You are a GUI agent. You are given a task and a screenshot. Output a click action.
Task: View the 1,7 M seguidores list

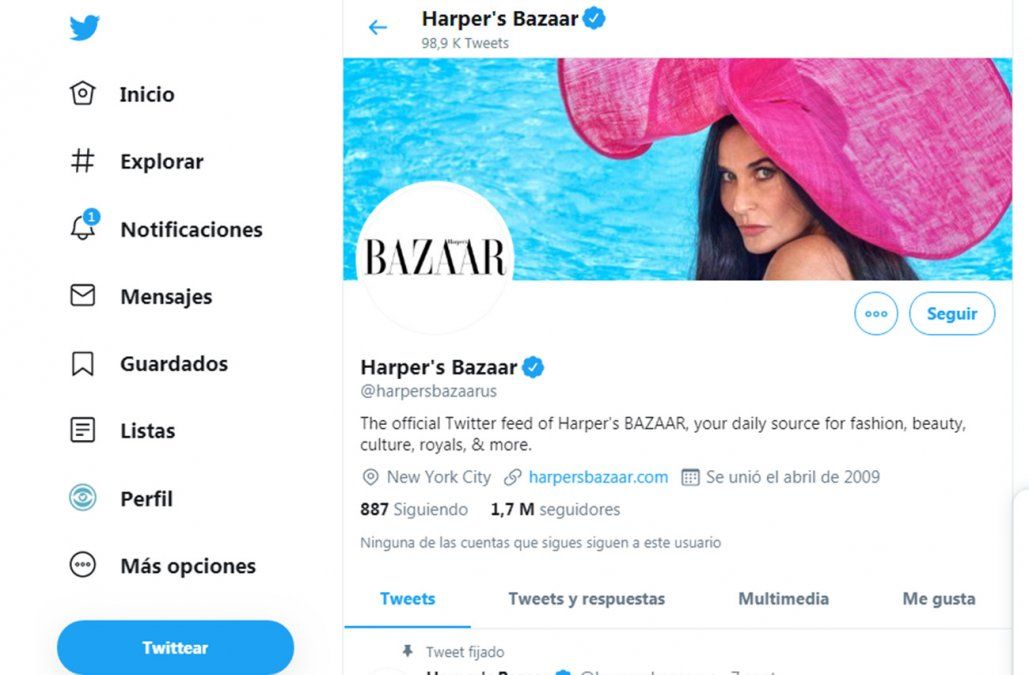pos(555,510)
